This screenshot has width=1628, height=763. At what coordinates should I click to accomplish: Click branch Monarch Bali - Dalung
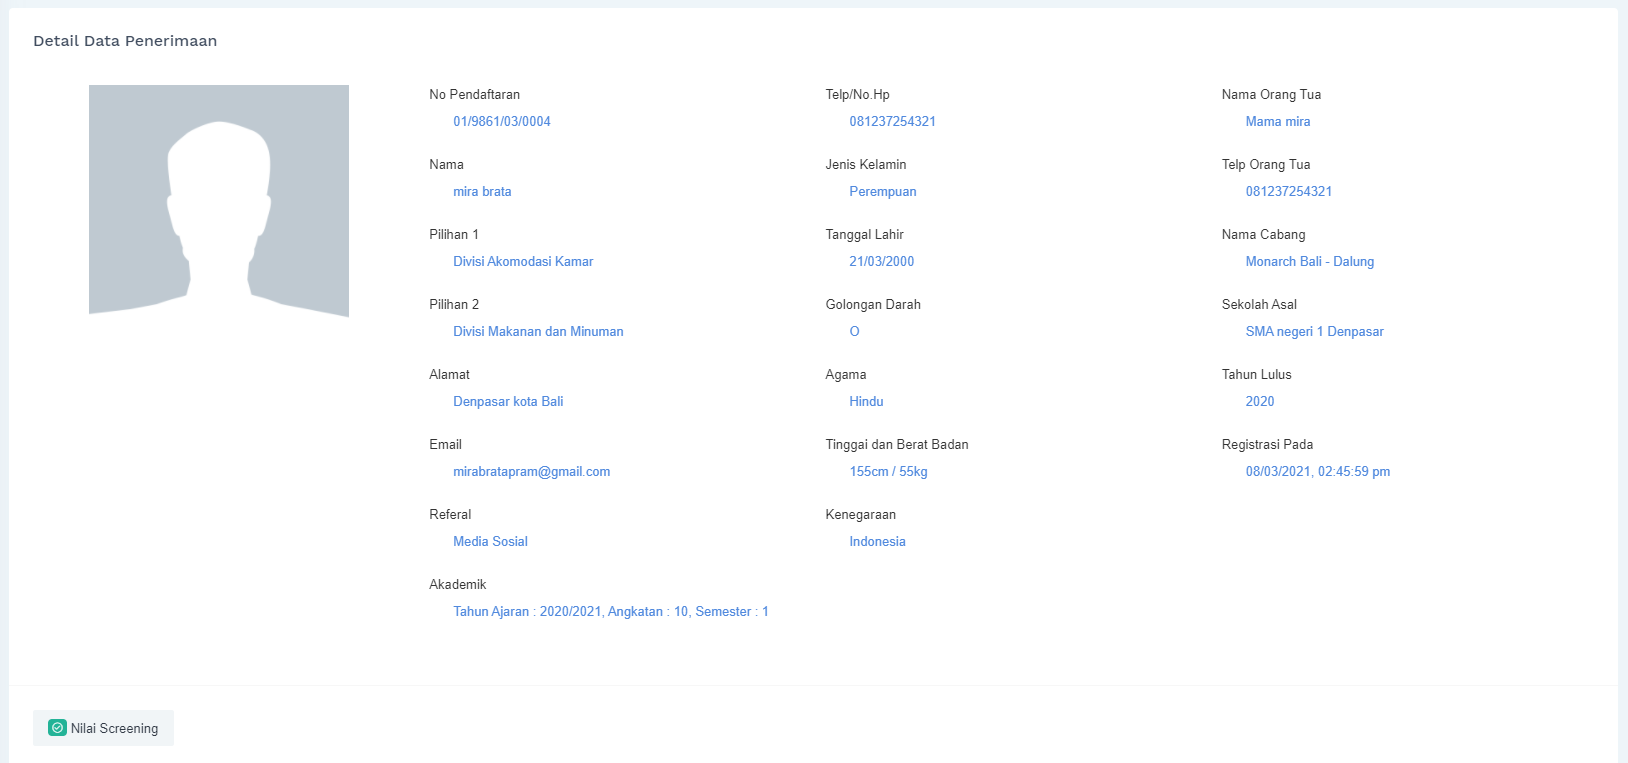tap(1309, 261)
